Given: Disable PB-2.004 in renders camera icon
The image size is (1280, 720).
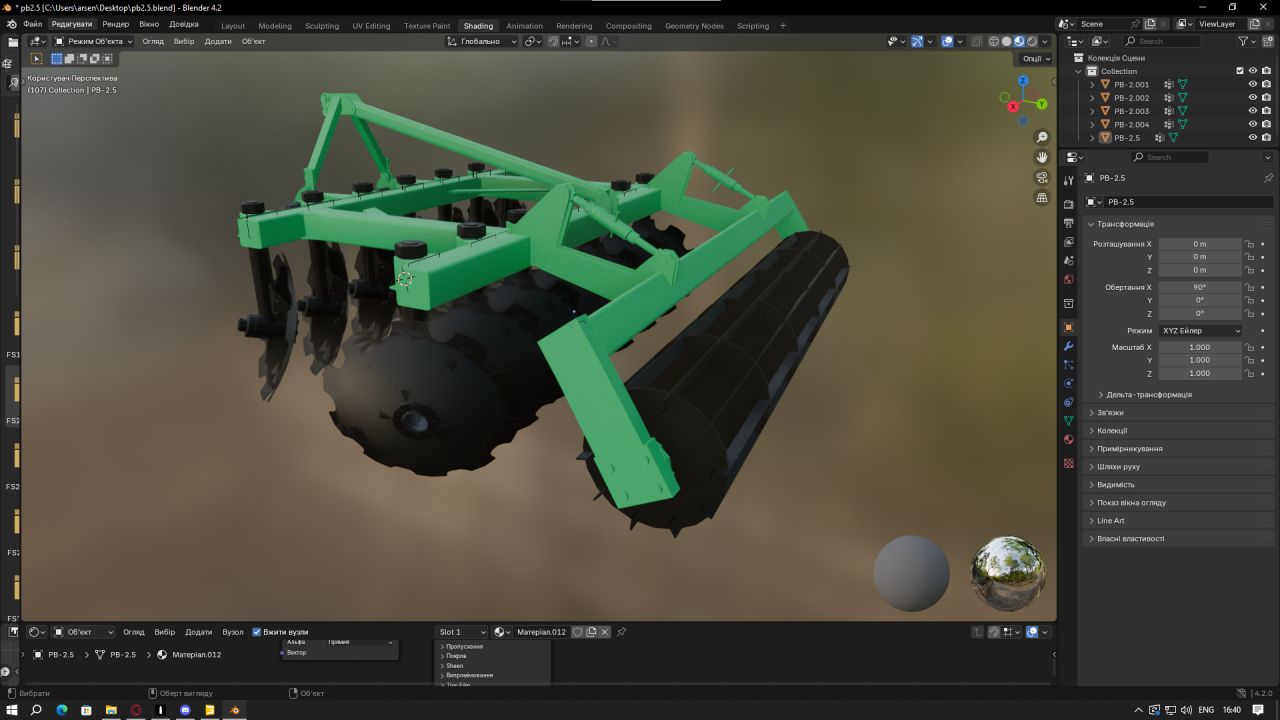Looking at the screenshot, I should 1266,125.
